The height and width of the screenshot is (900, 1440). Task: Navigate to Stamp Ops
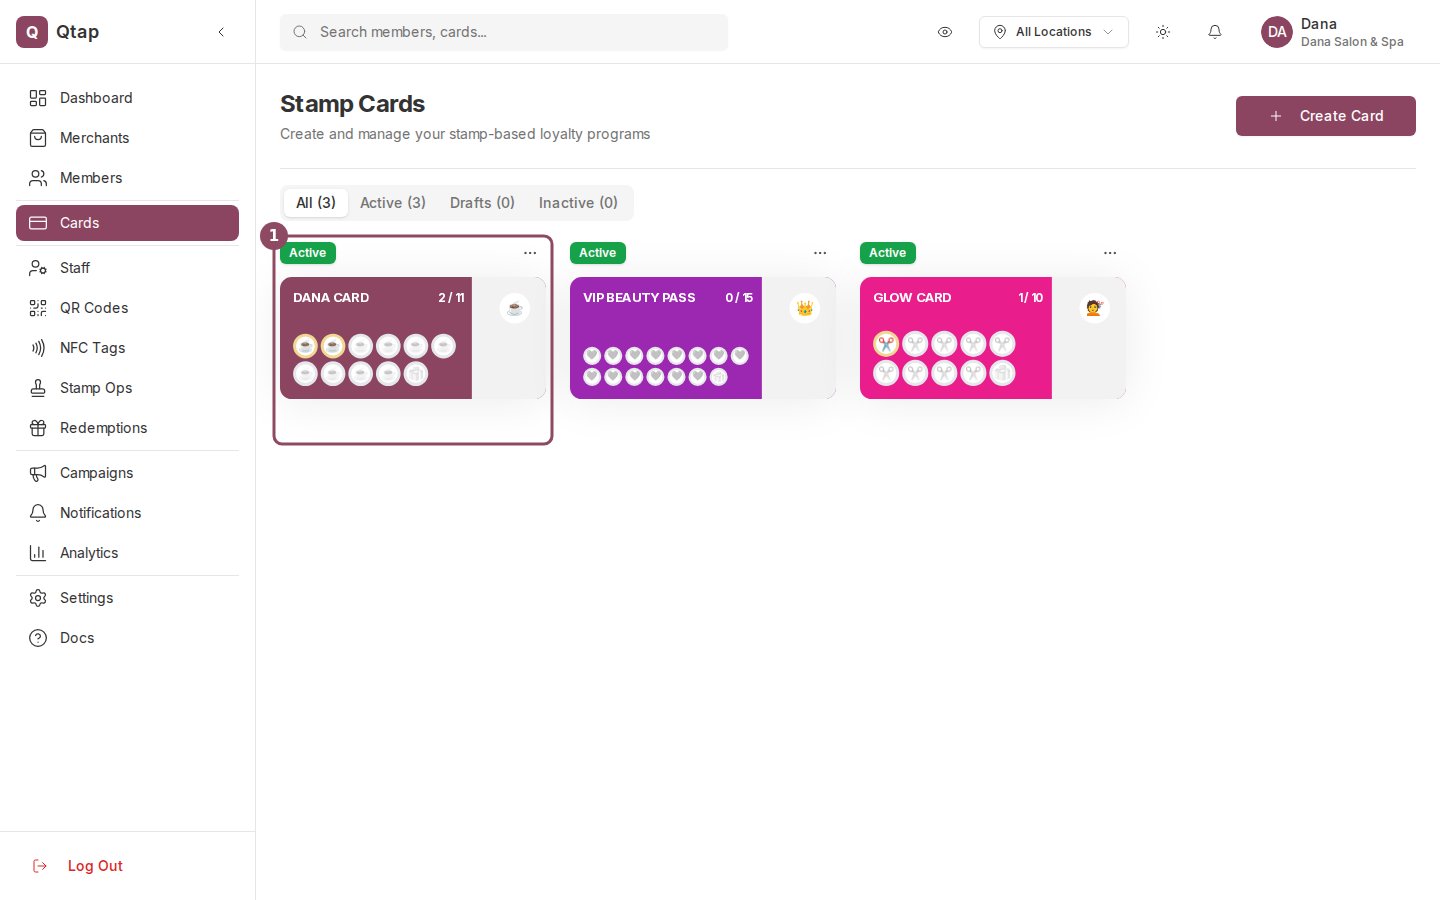[x=127, y=388]
